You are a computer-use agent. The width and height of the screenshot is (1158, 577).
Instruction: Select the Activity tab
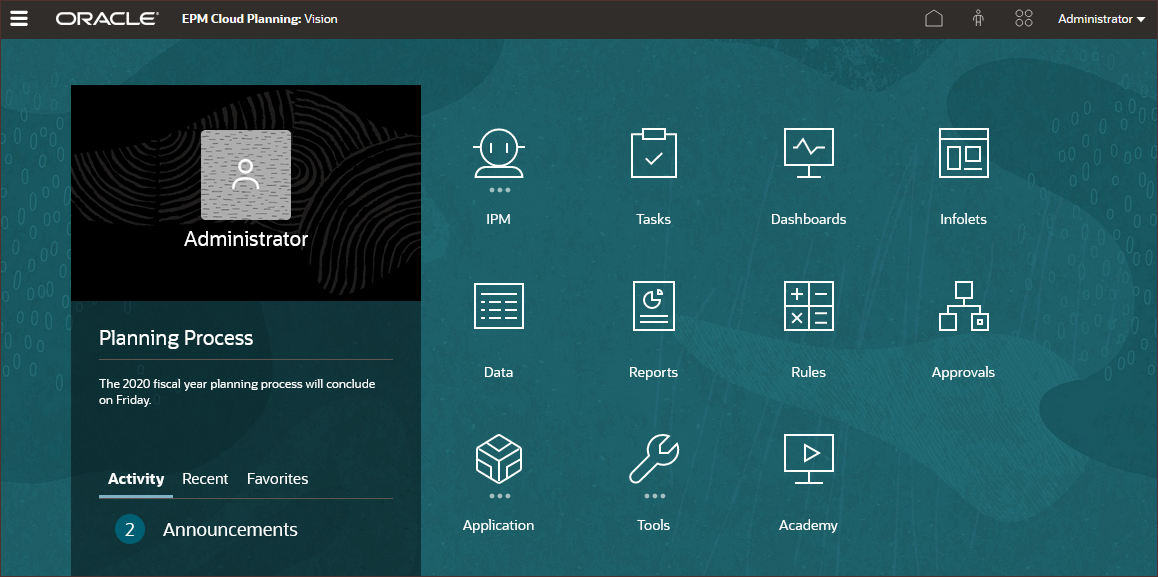point(136,479)
